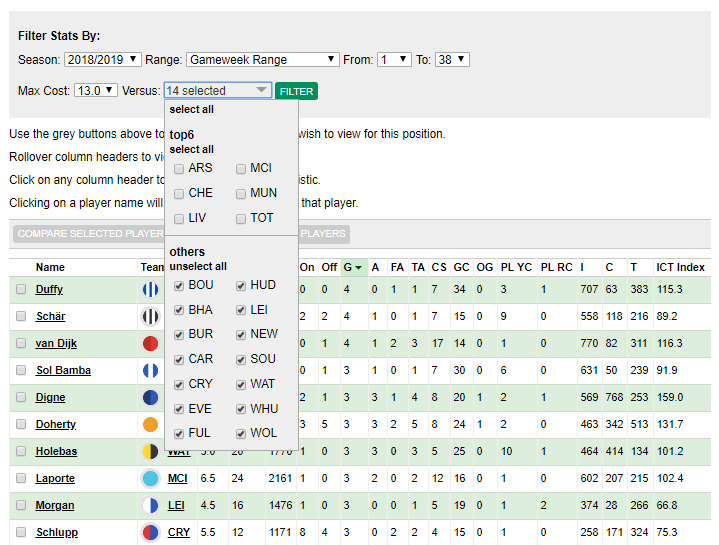
Task: Click 'unselect all' under others
Action: [198, 266]
